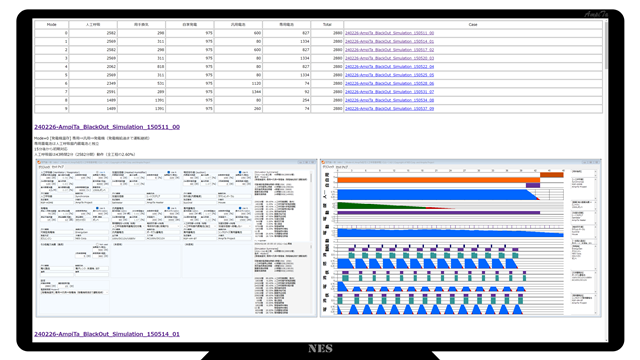
Task: Open case link ending 150531_07 in table
Action: point(389,92)
